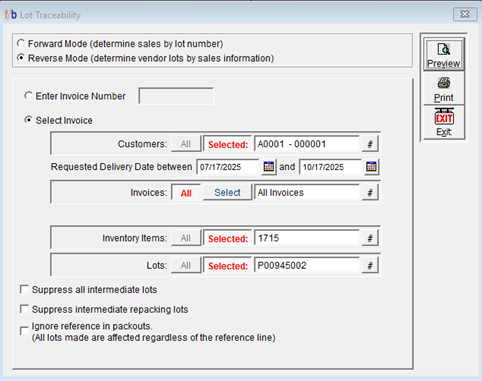Click the # button beside All Invoices

pyautogui.click(x=370, y=193)
